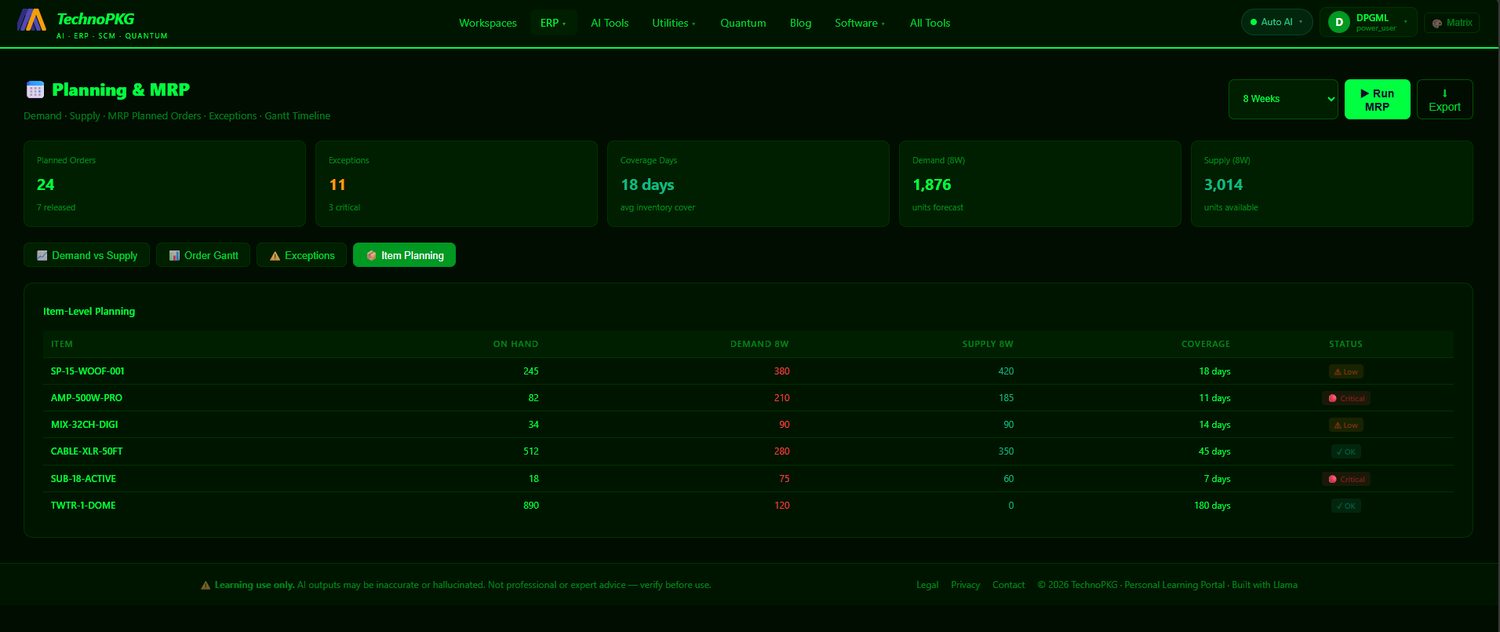Click the Critical status badge for AMP-500W-PRO
This screenshot has width=1500, height=632.
[1345, 398]
